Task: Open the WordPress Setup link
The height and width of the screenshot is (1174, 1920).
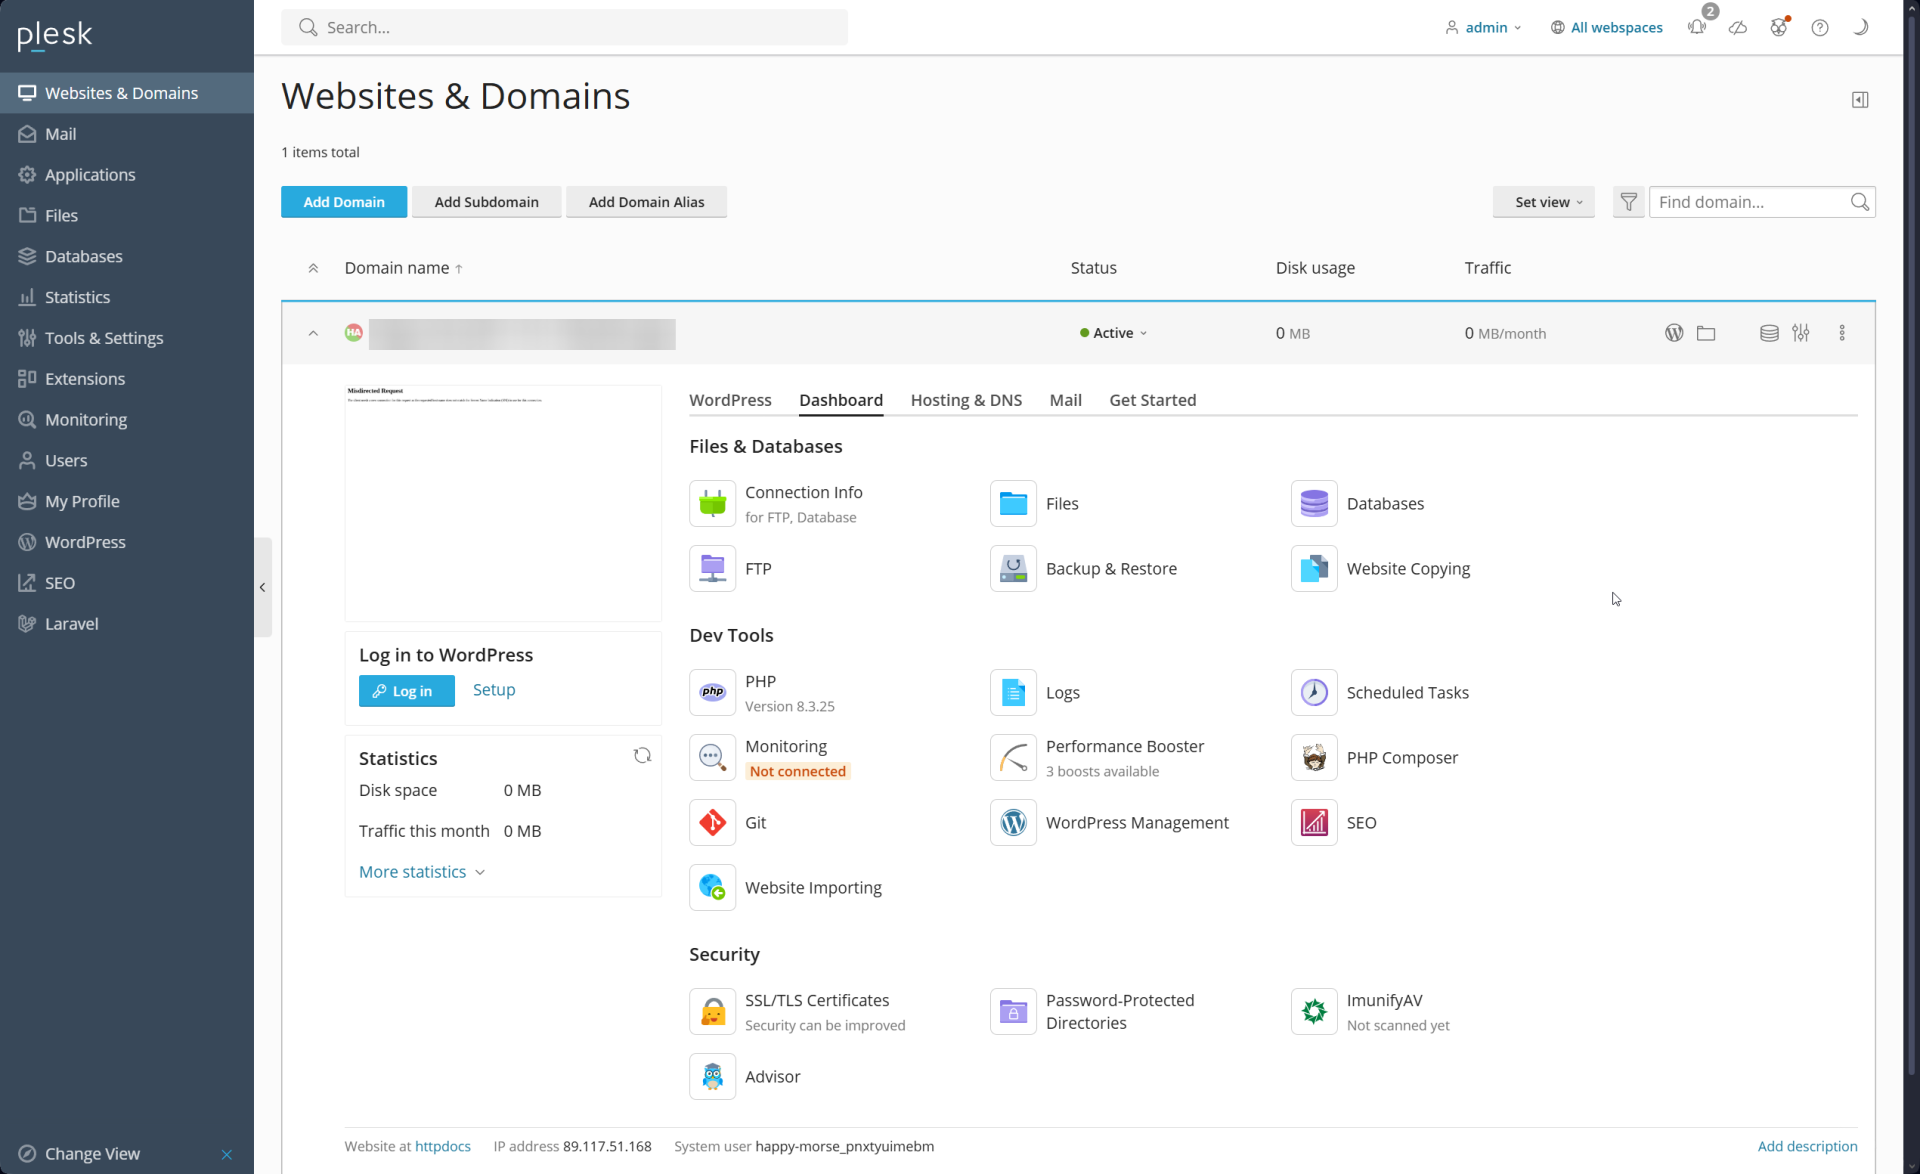Action: (494, 690)
